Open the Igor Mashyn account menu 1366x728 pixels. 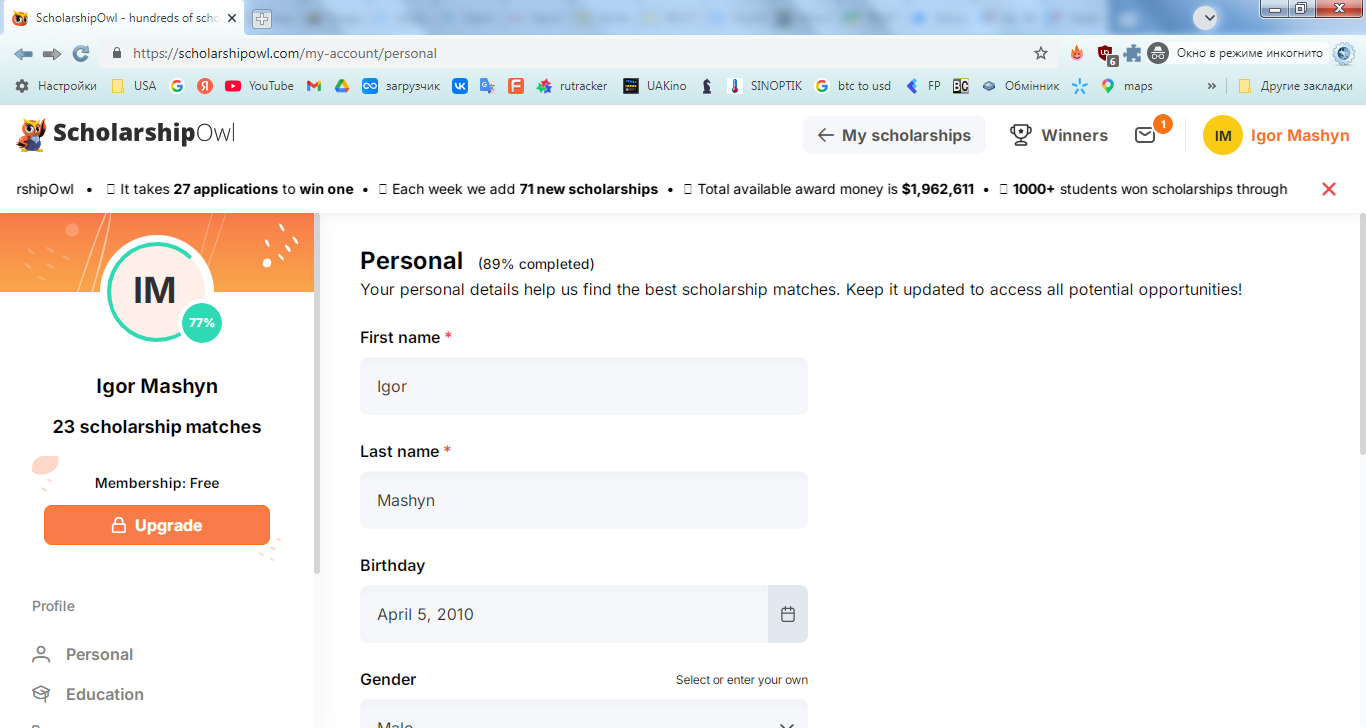[1276, 135]
